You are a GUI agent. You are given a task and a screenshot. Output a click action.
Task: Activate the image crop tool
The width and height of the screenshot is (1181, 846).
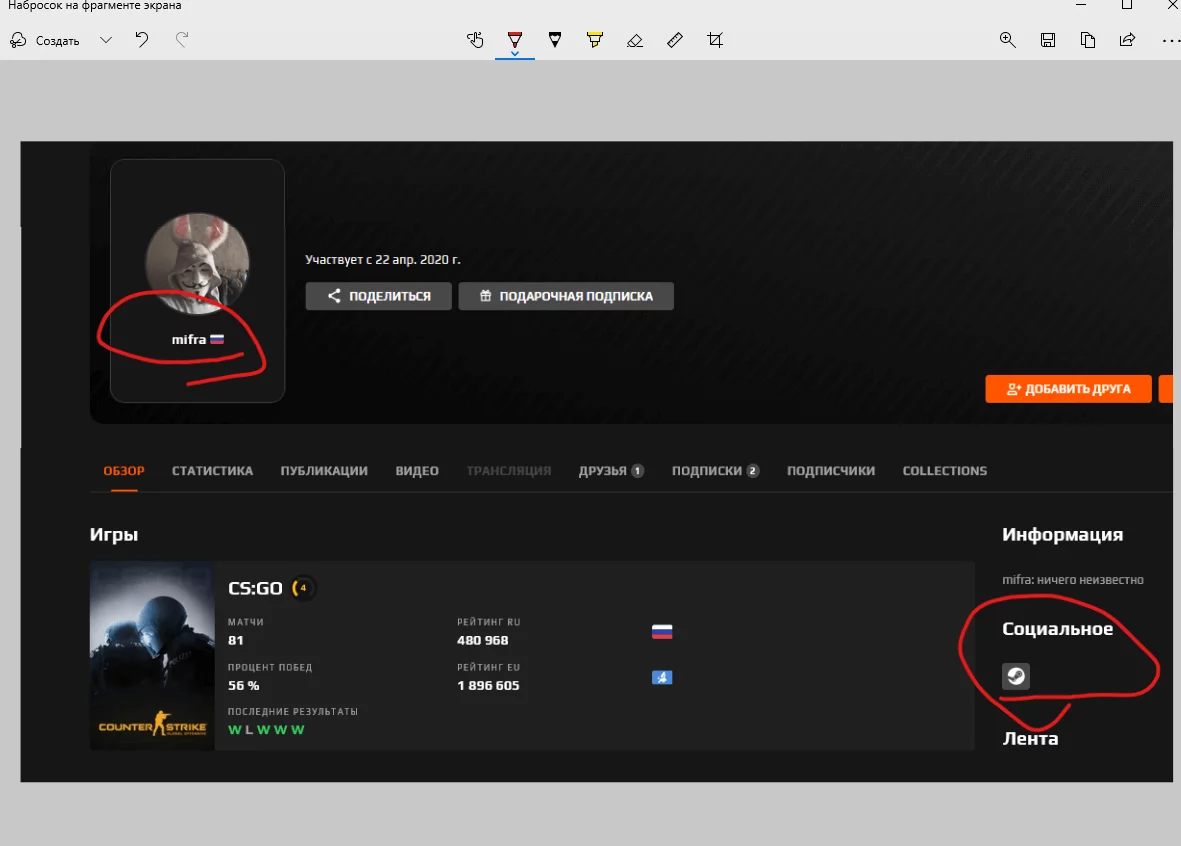point(714,40)
